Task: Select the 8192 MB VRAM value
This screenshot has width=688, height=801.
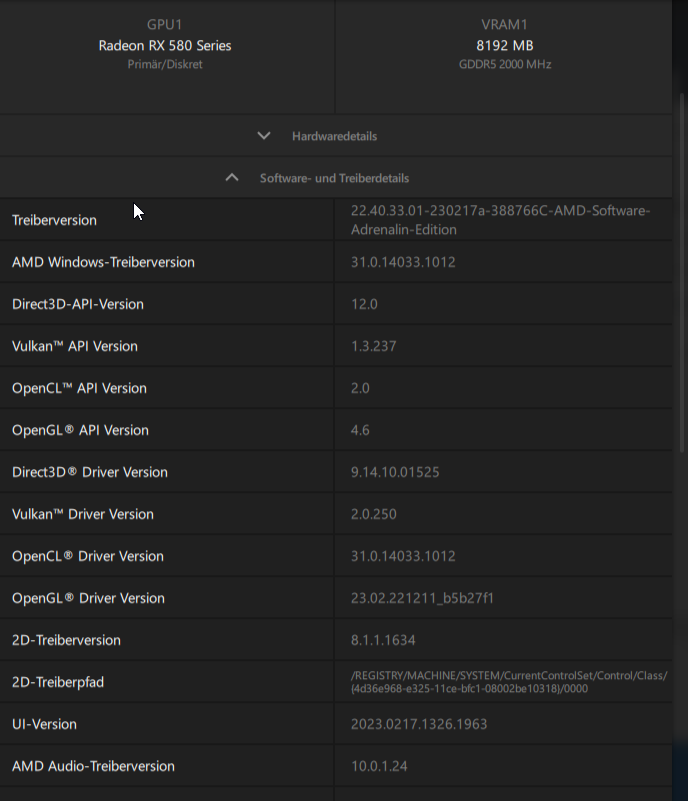Action: [x=505, y=45]
